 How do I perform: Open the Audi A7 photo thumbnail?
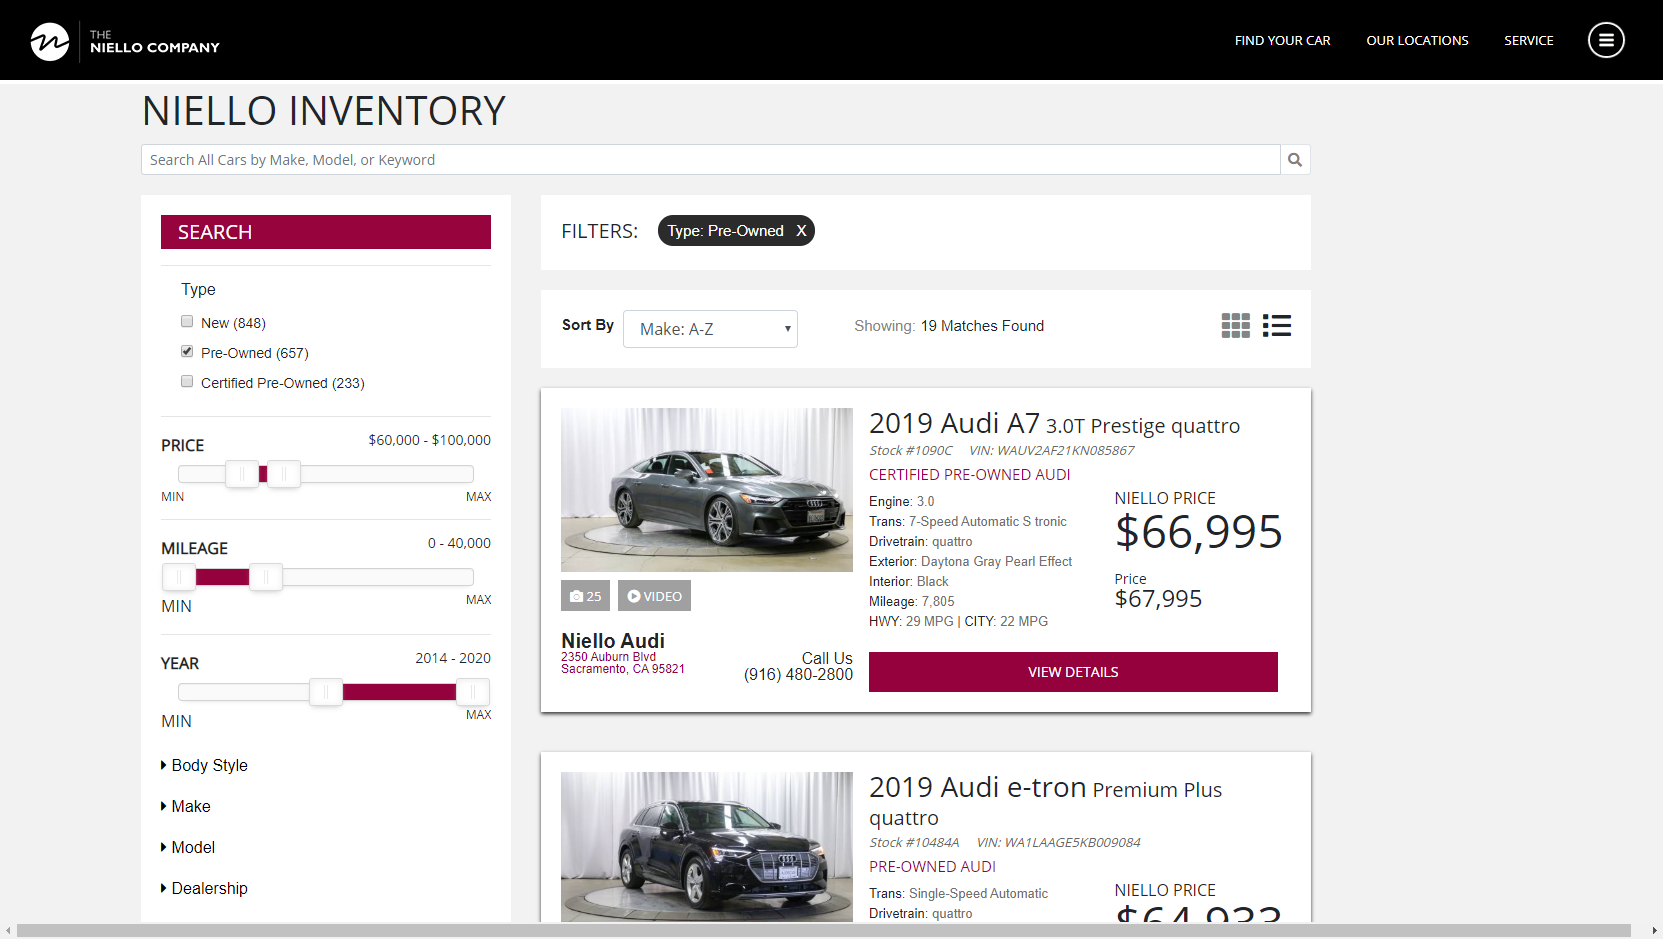pyautogui.click(x=707, y=490)
